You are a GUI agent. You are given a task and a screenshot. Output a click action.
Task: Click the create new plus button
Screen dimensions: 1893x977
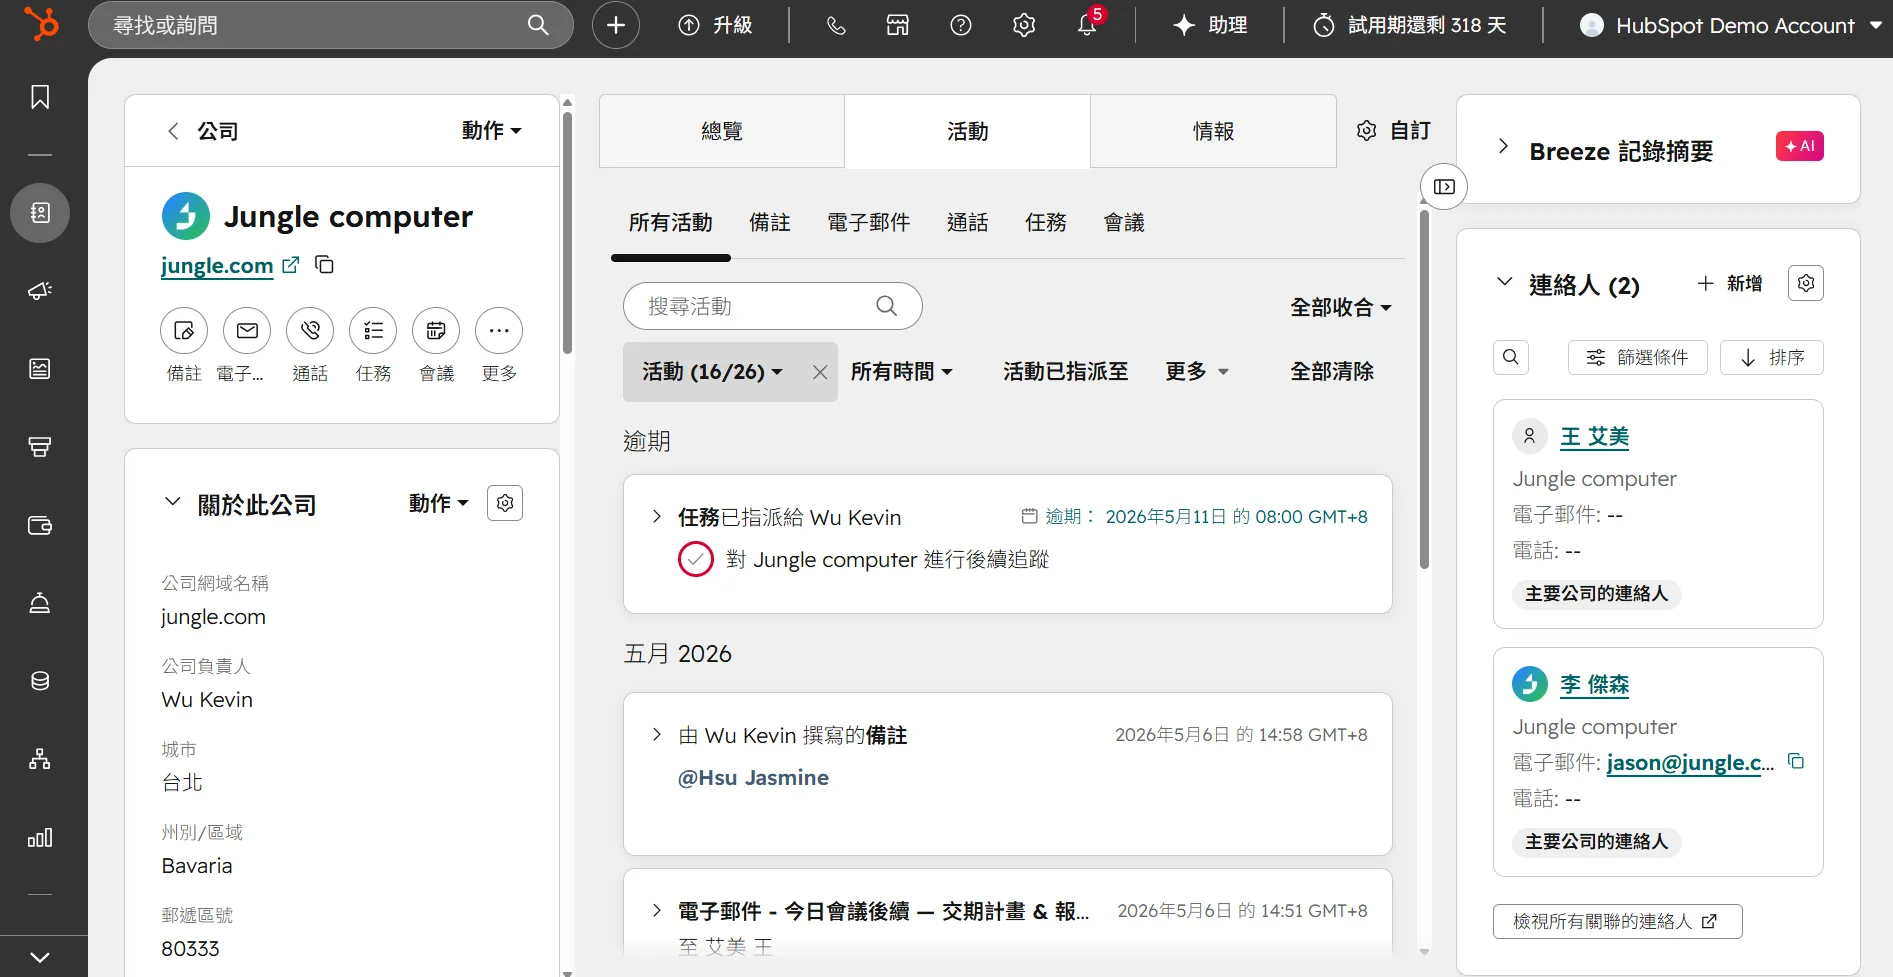(x=616, y=25)
